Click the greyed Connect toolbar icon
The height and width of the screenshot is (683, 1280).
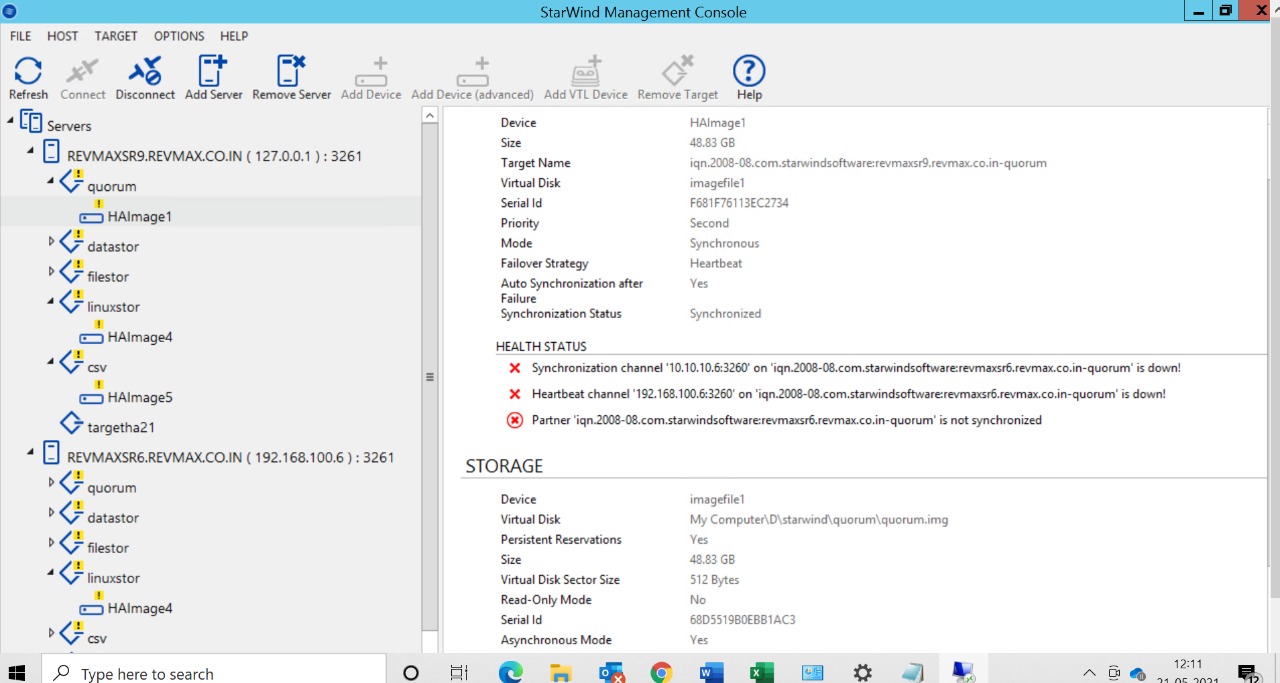coord(82,71)
